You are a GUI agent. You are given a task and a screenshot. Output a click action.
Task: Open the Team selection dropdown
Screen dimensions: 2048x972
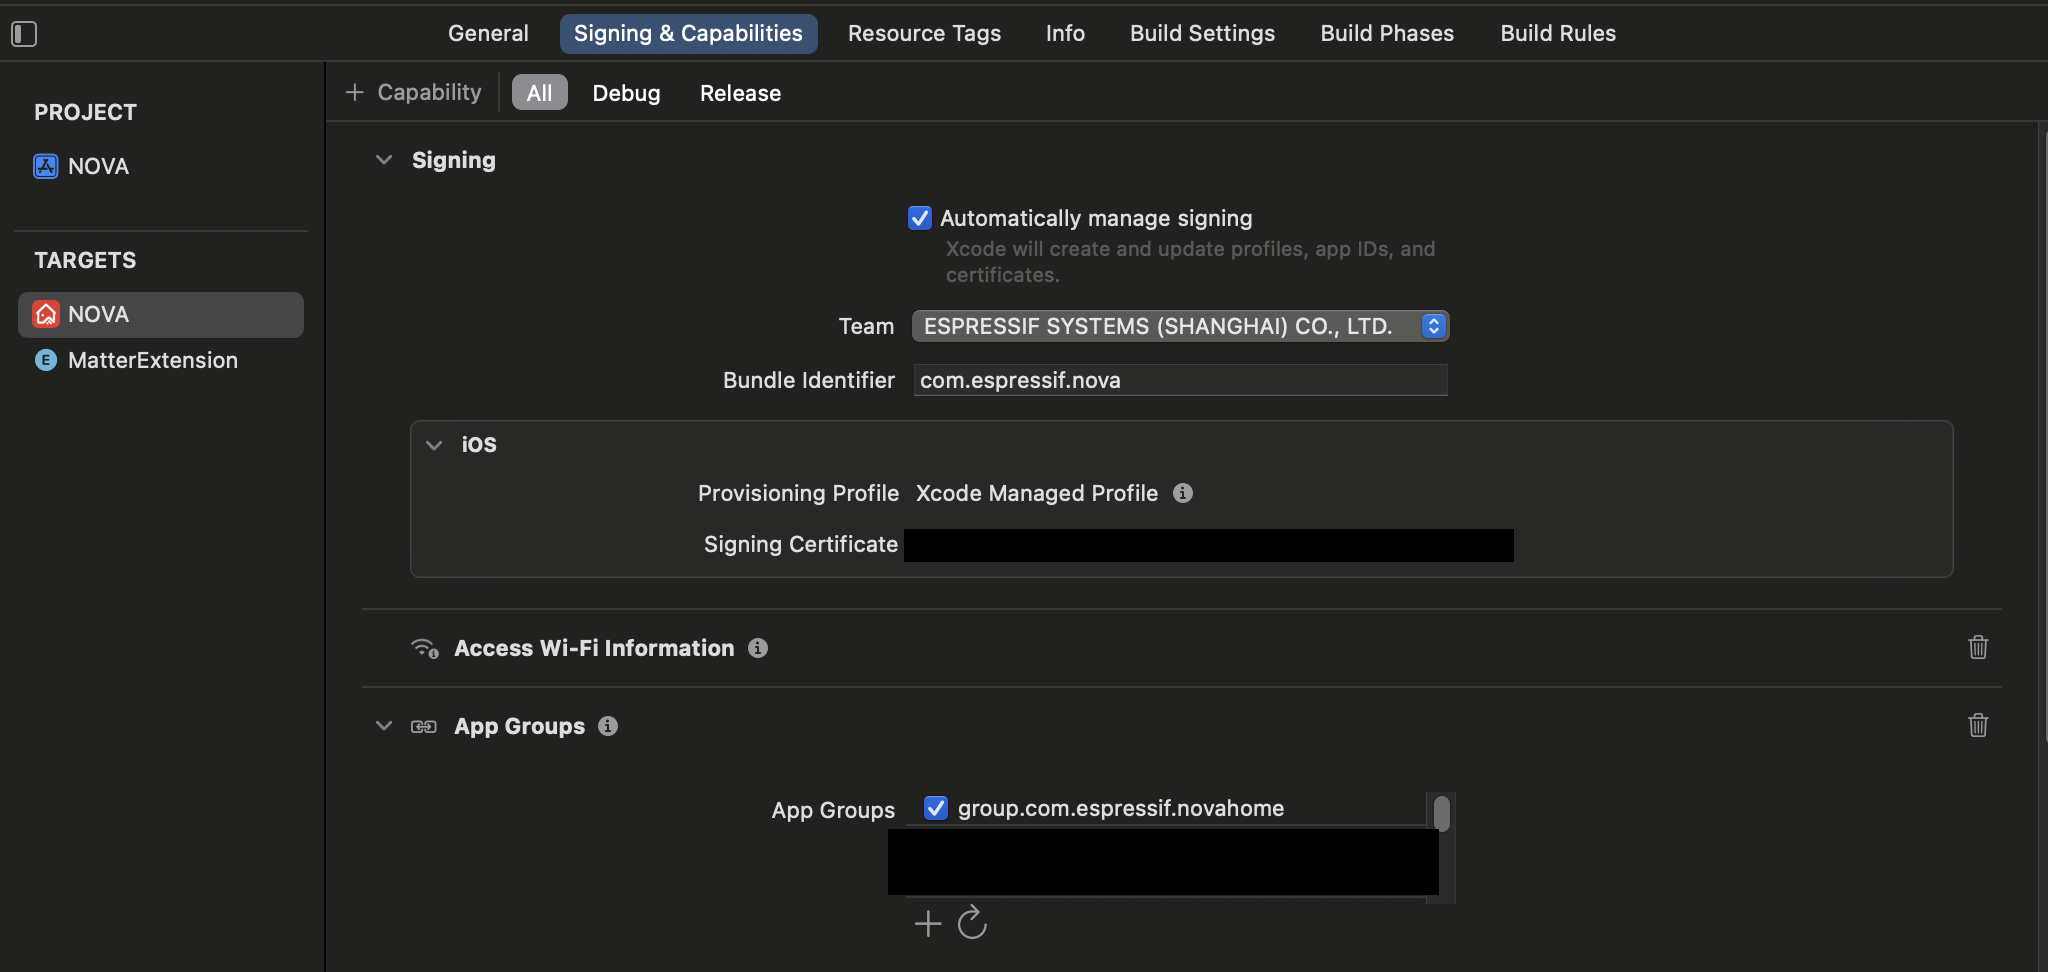(1434, 325)
